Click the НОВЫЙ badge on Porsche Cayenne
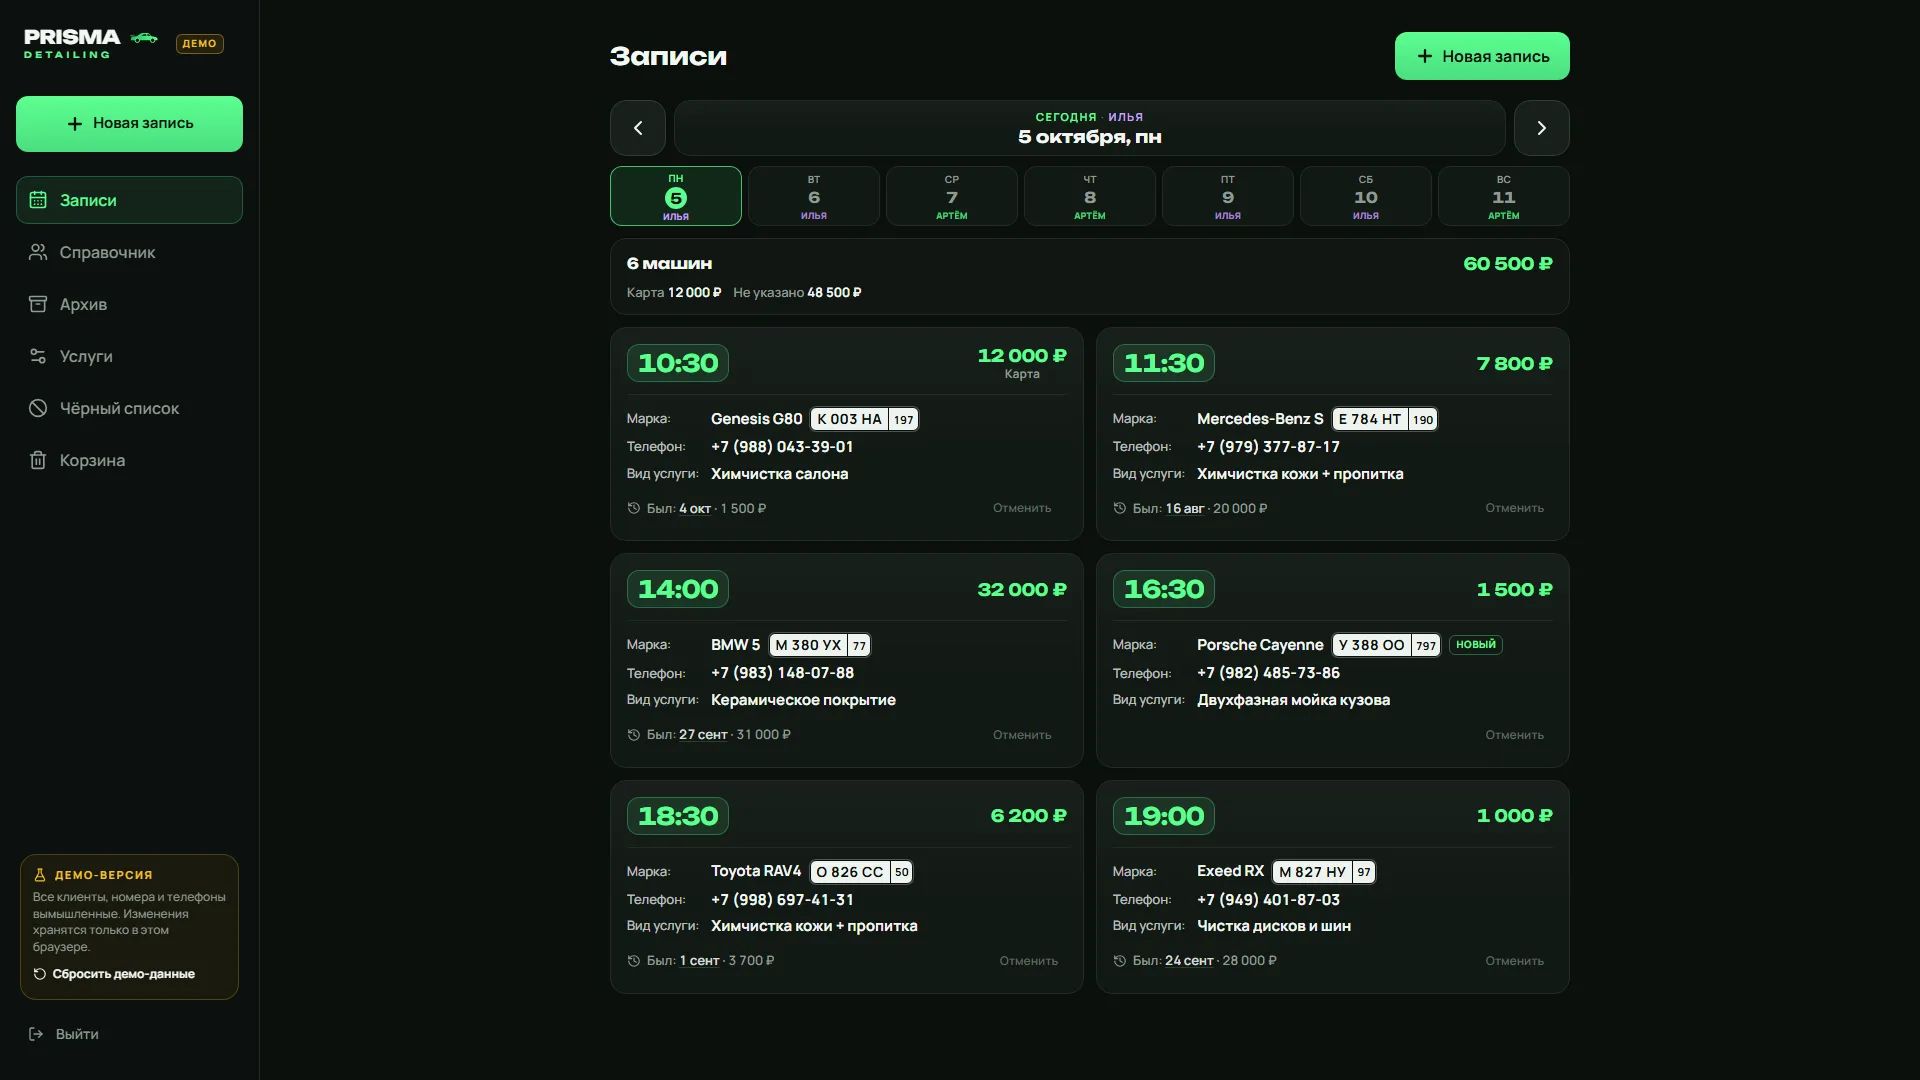This screenshot has width=1920, height=1080. [x=1476, y=645]
